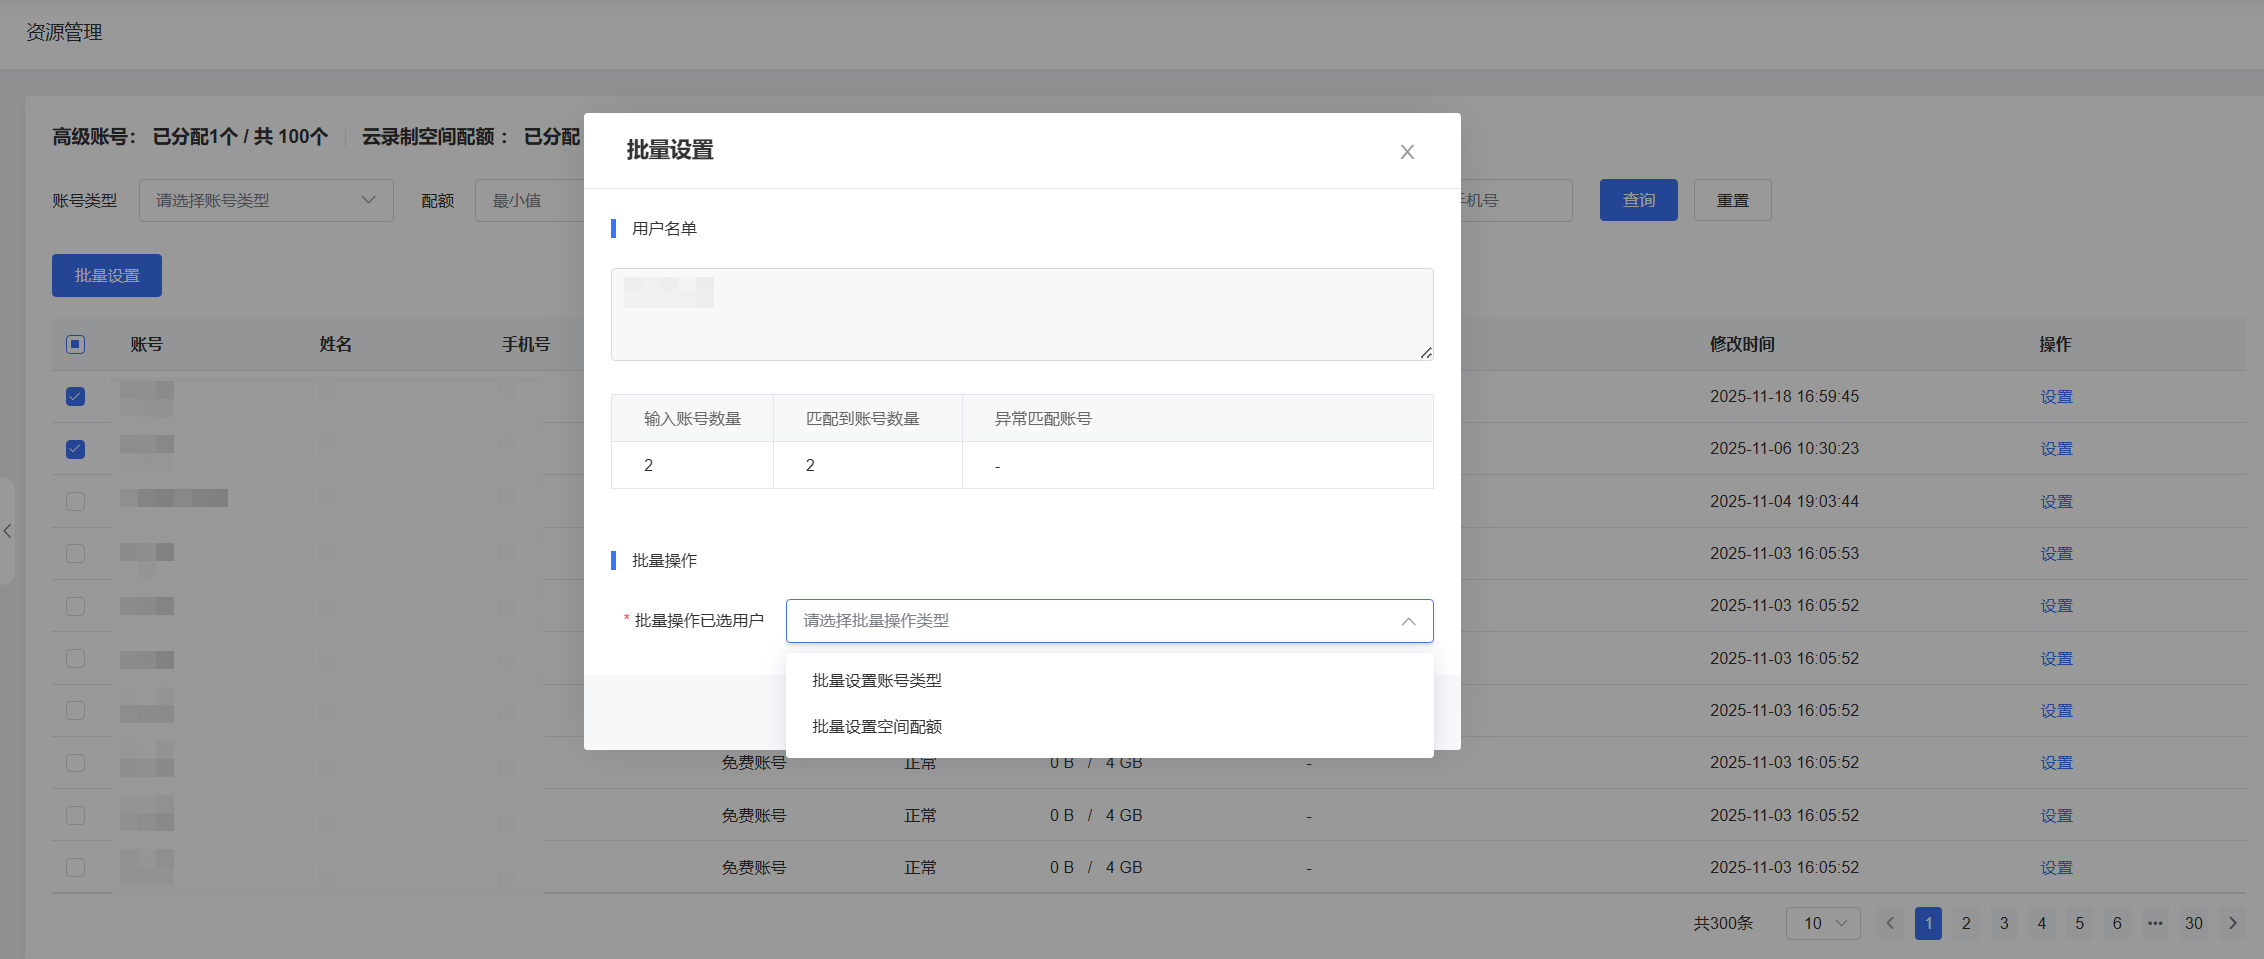Expand the left sidebar collapse handle
Screen dimensions: 2264x959
point(8,531)
